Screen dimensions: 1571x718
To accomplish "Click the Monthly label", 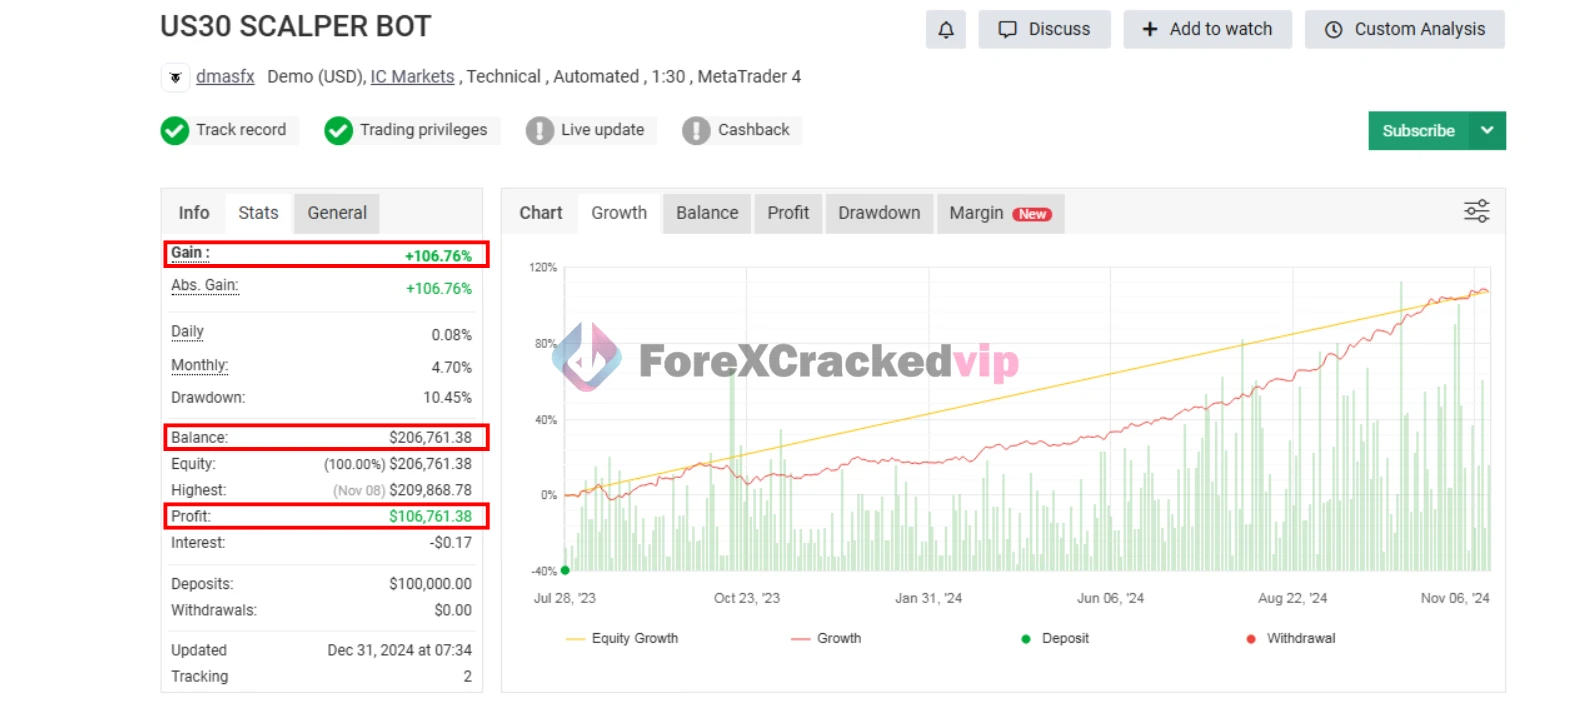I will (x=200, y=365).
